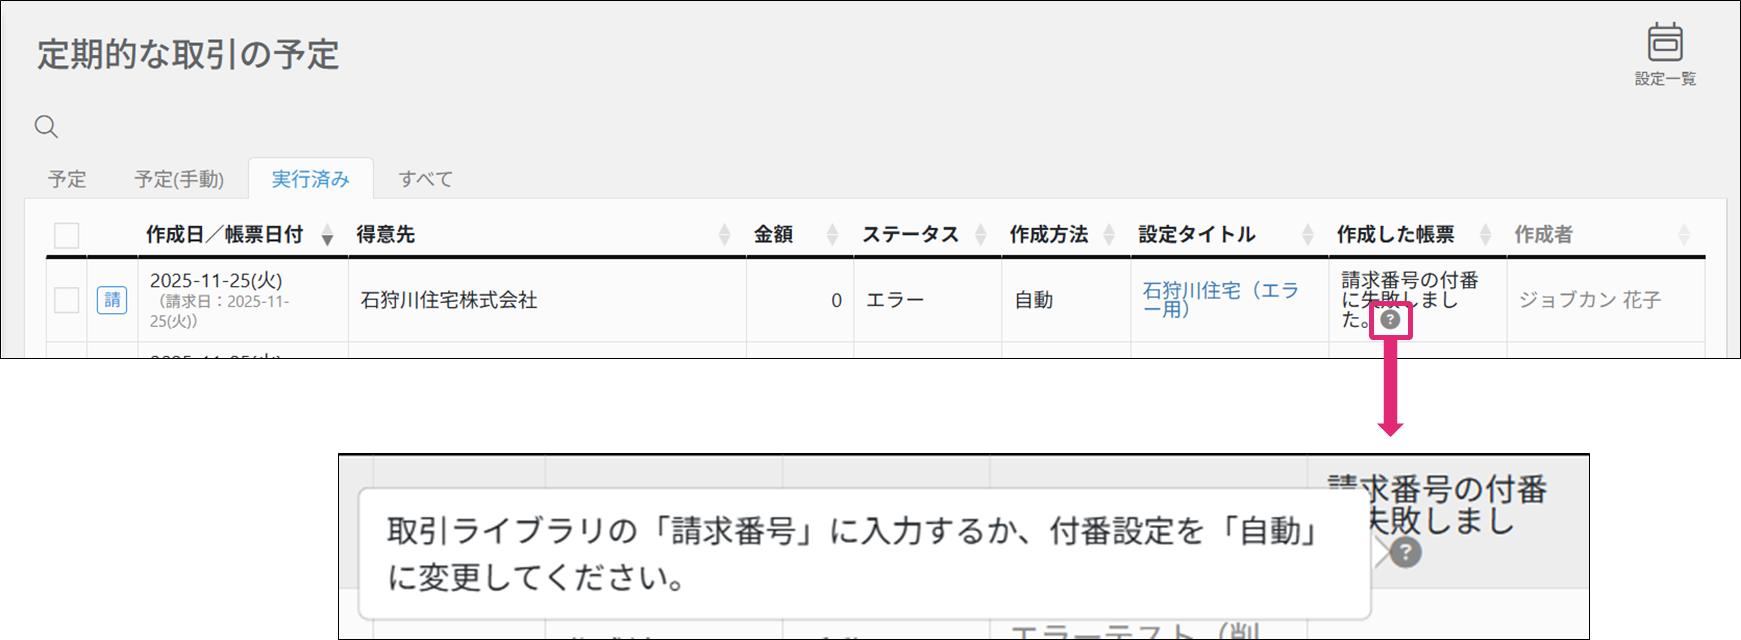
Task: Sort the 作成者 column
Action: click(x=1684, y=235)
